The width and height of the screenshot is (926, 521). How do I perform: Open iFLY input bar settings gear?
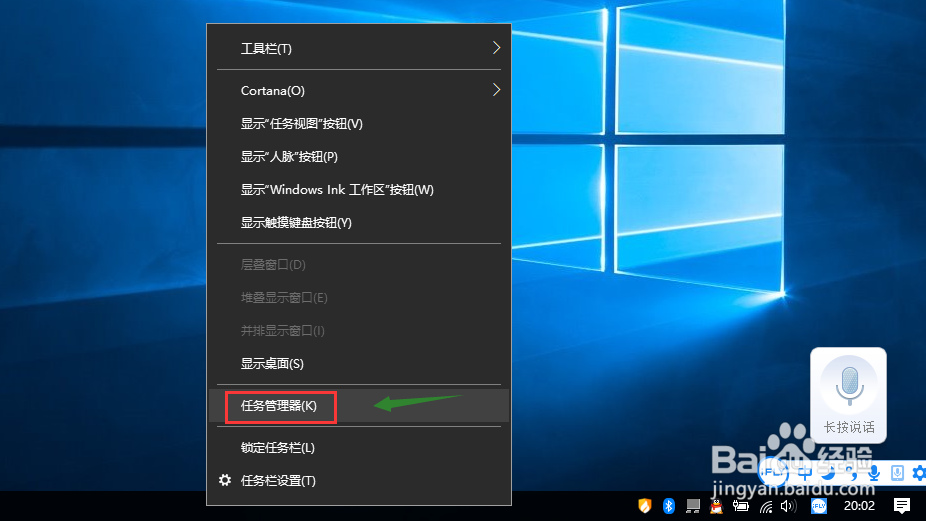pyautogui.click(x=919, y=473)
